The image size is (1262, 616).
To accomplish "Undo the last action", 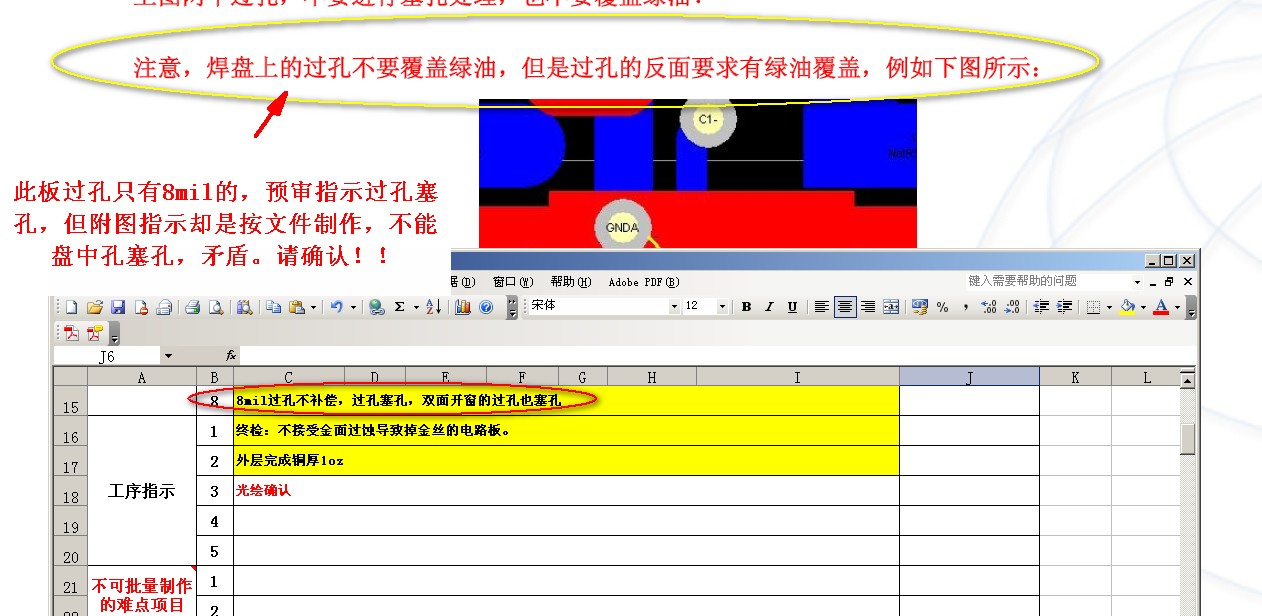I will click(x=337, y=307).
